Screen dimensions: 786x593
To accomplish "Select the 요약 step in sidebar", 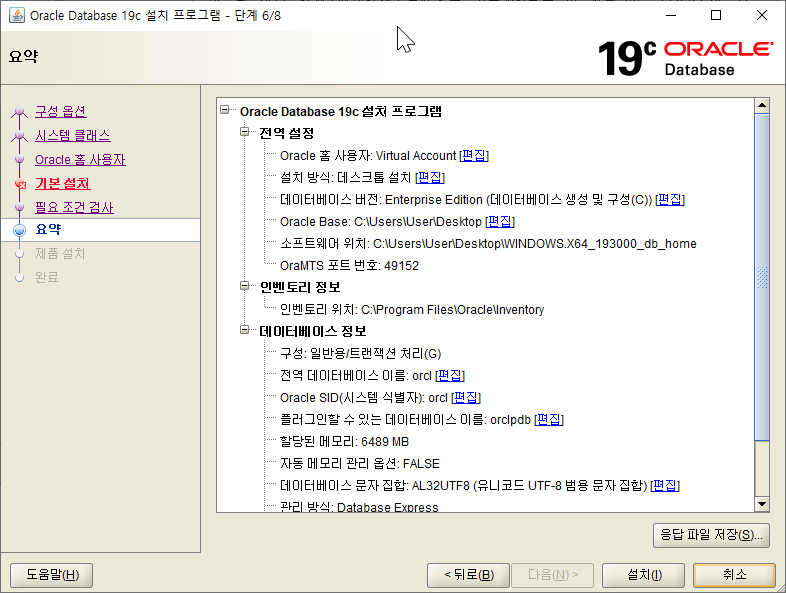I will pos(49,230).
